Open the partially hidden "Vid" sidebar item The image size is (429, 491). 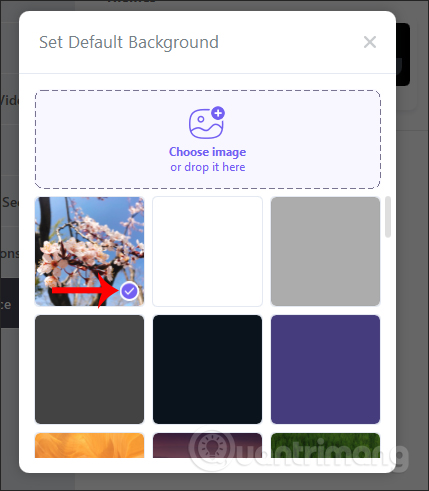coord(9,99)
